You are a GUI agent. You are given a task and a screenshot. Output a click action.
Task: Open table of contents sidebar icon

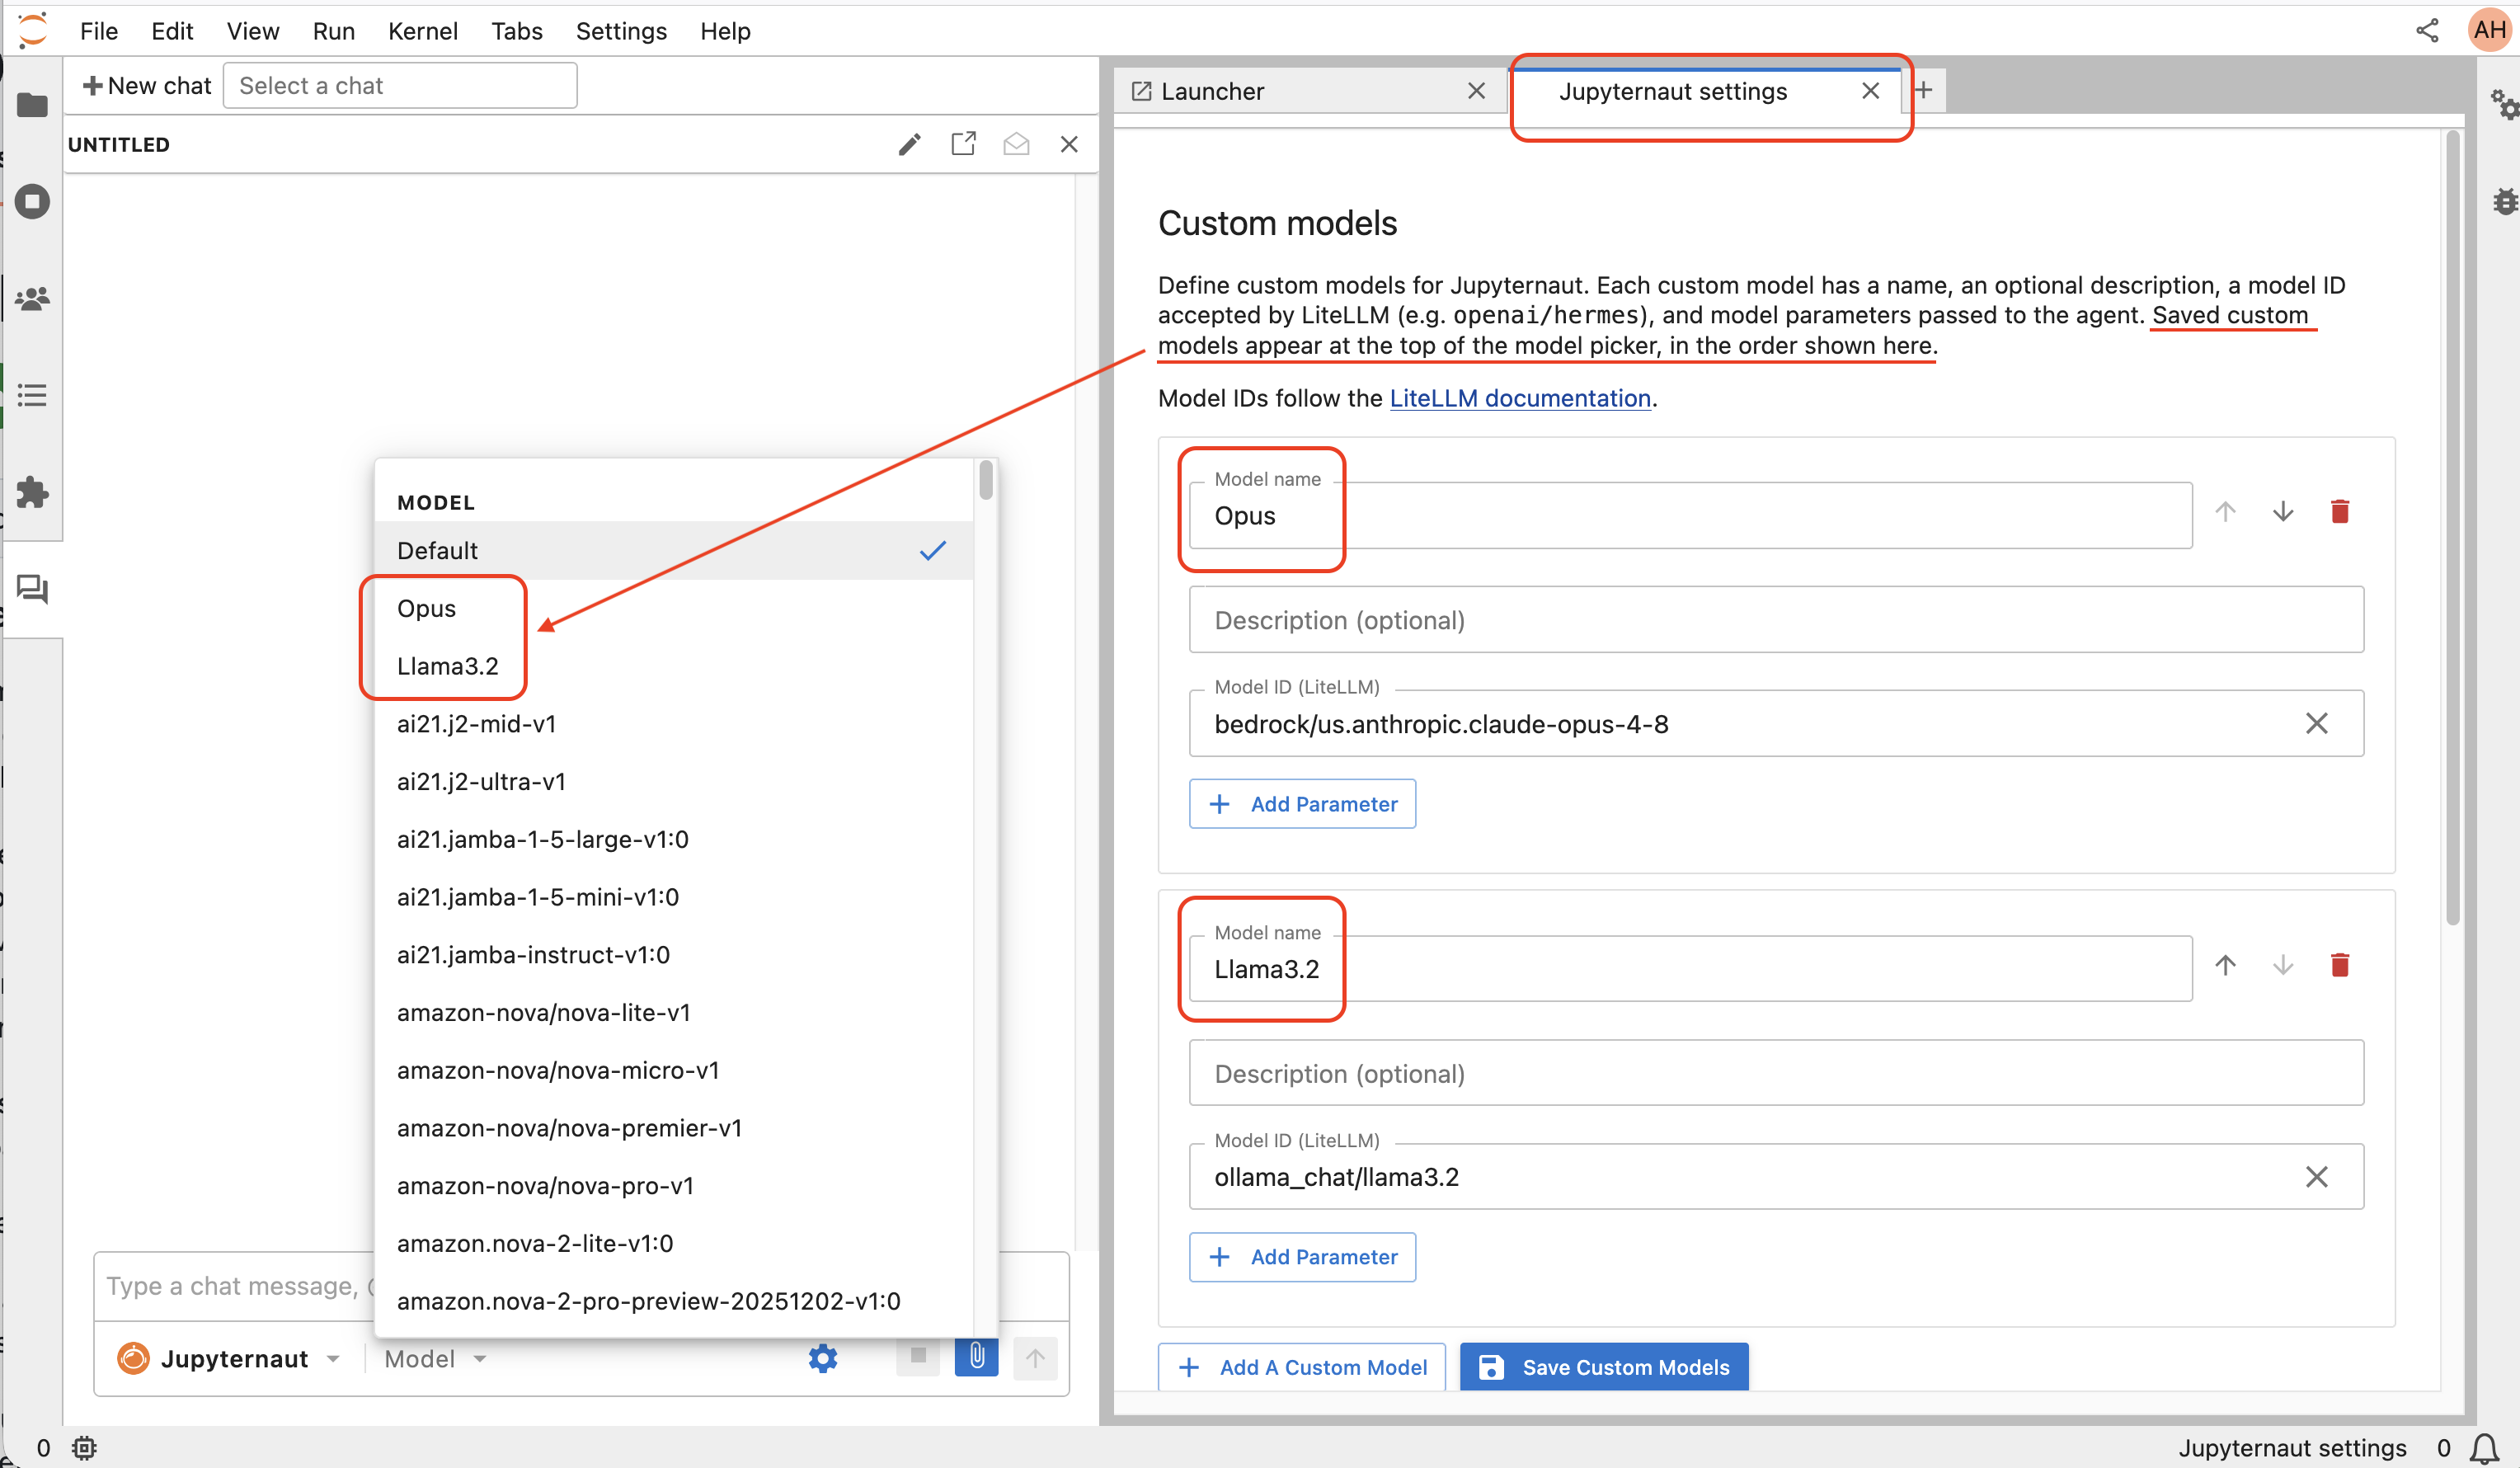32,395
